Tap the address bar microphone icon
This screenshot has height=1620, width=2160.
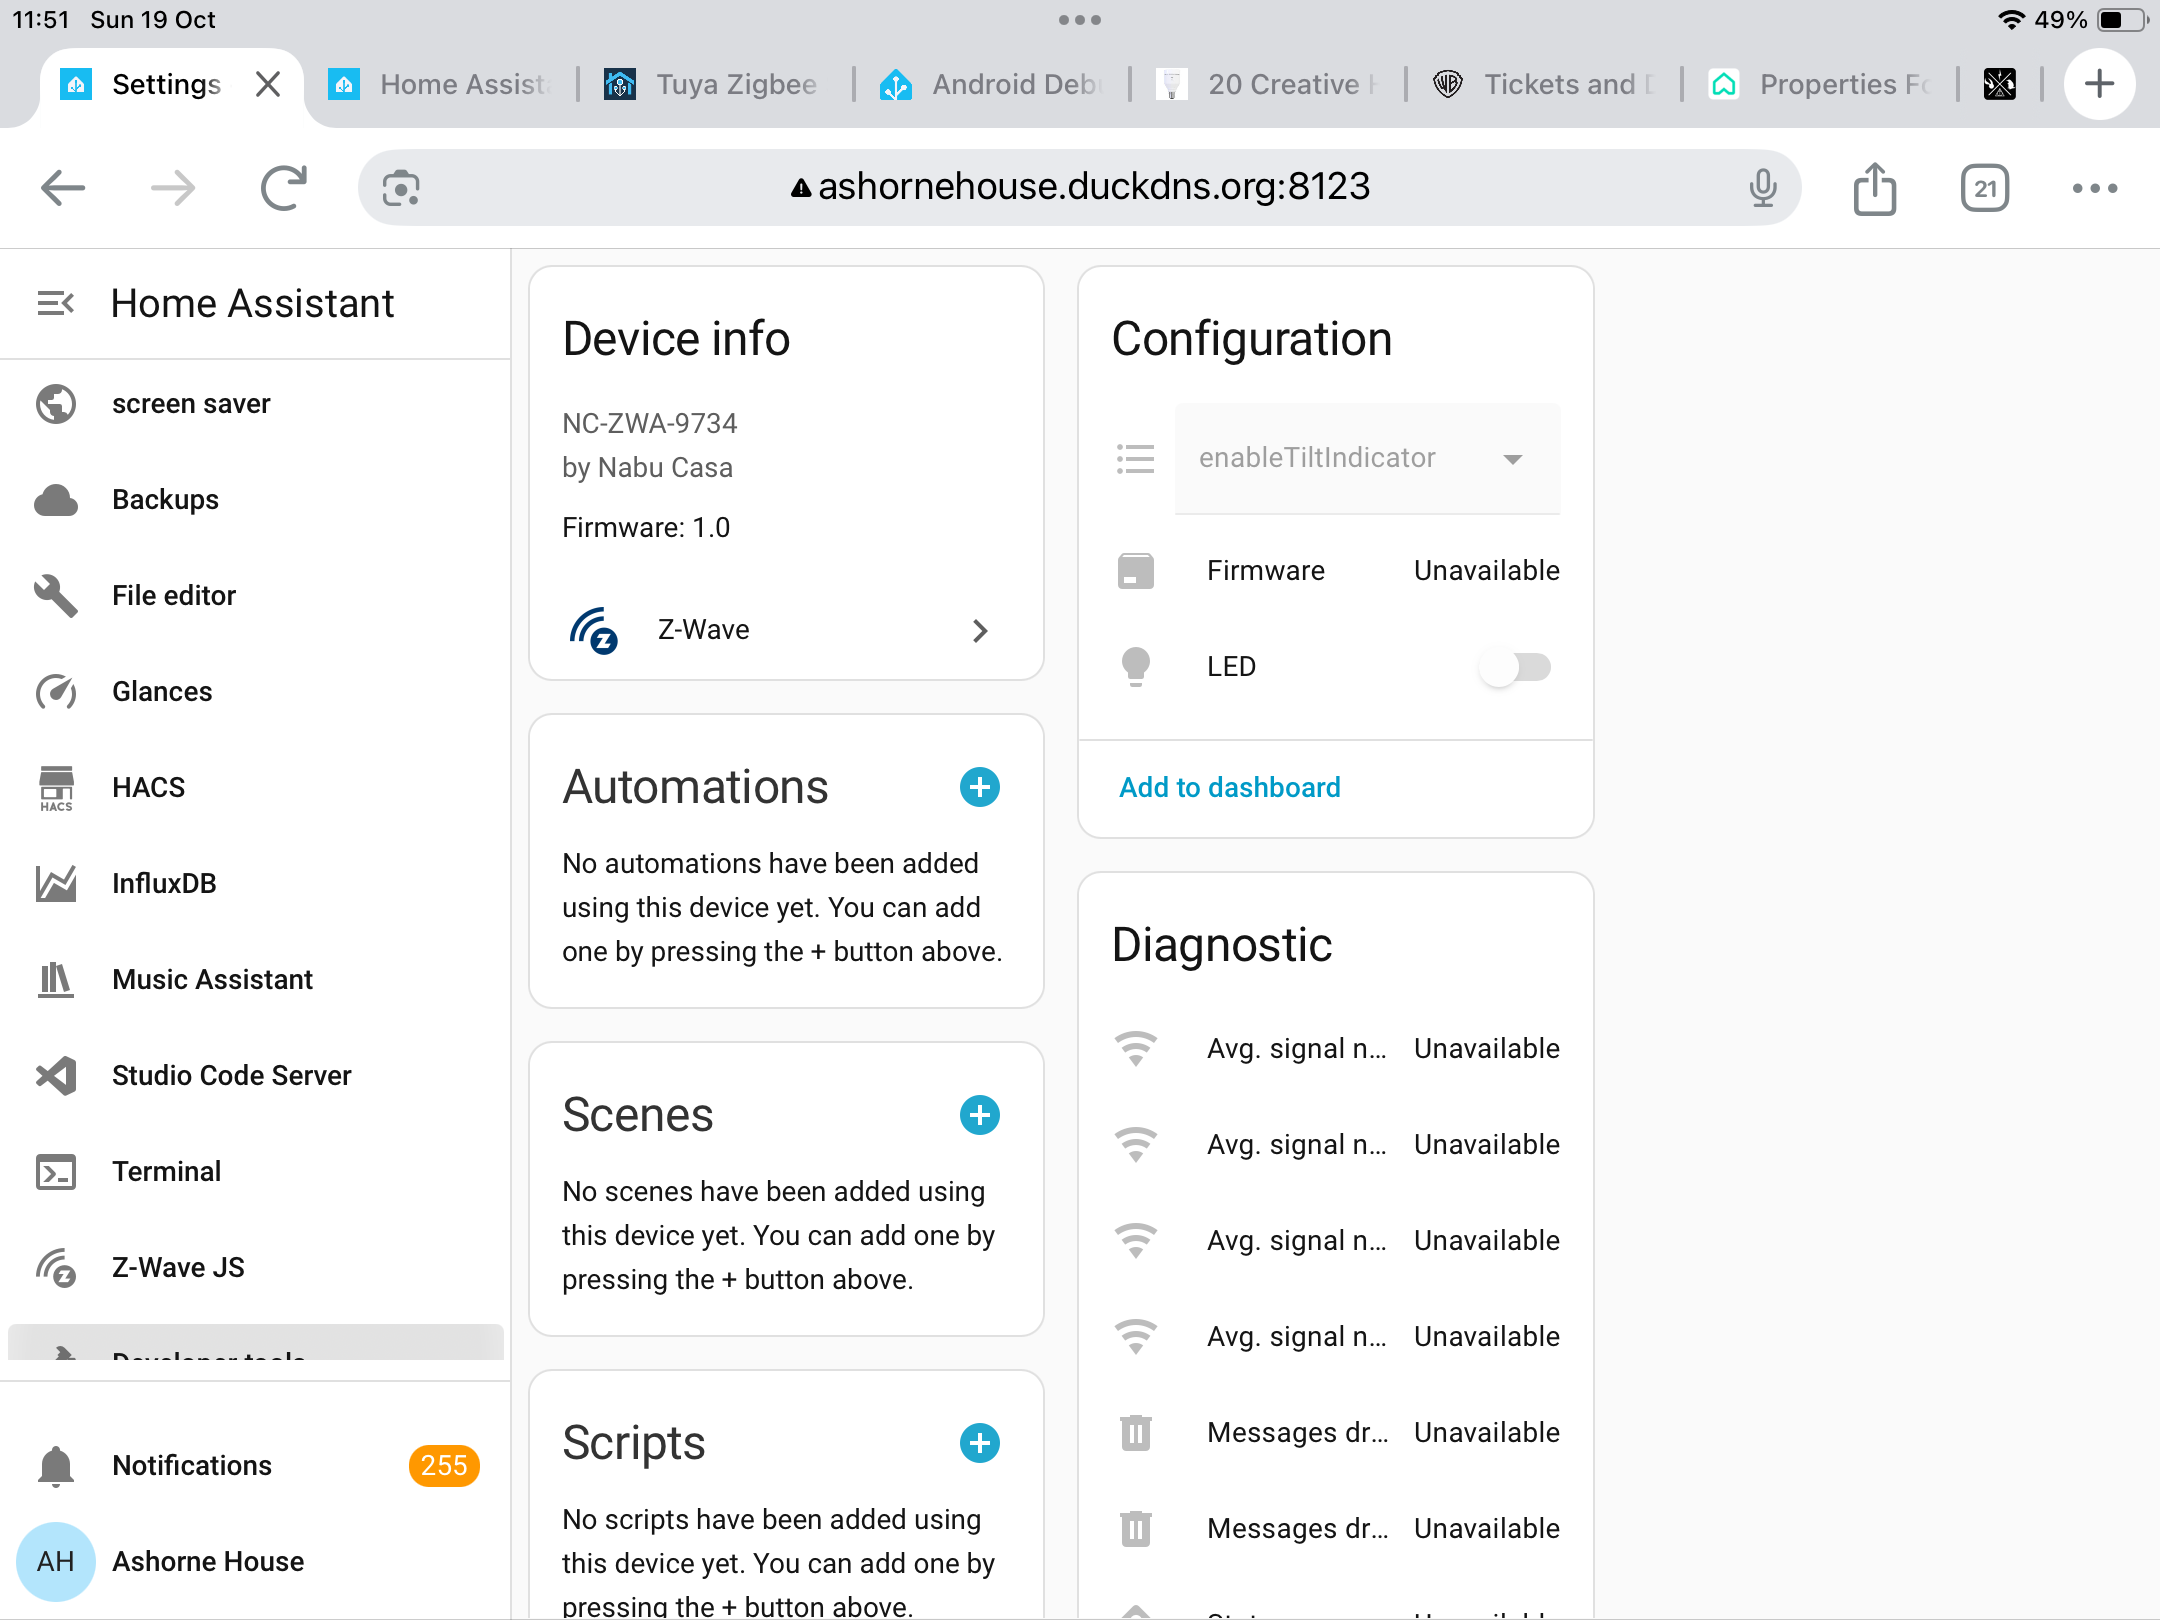(x=1763, y=188)
